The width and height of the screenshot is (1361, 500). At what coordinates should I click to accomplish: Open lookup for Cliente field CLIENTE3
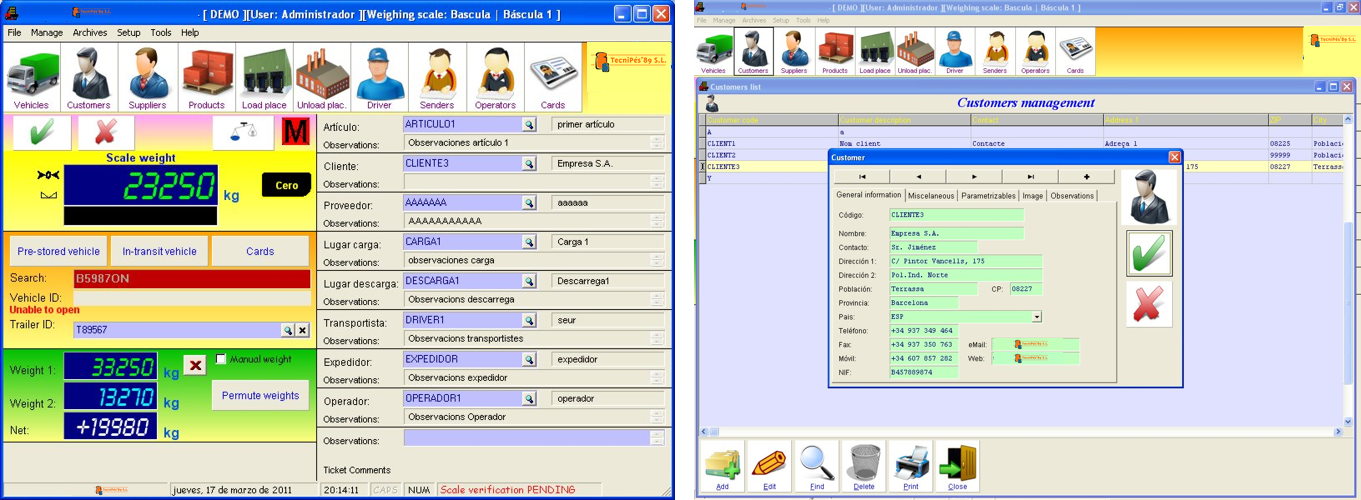tap(529, 163)
